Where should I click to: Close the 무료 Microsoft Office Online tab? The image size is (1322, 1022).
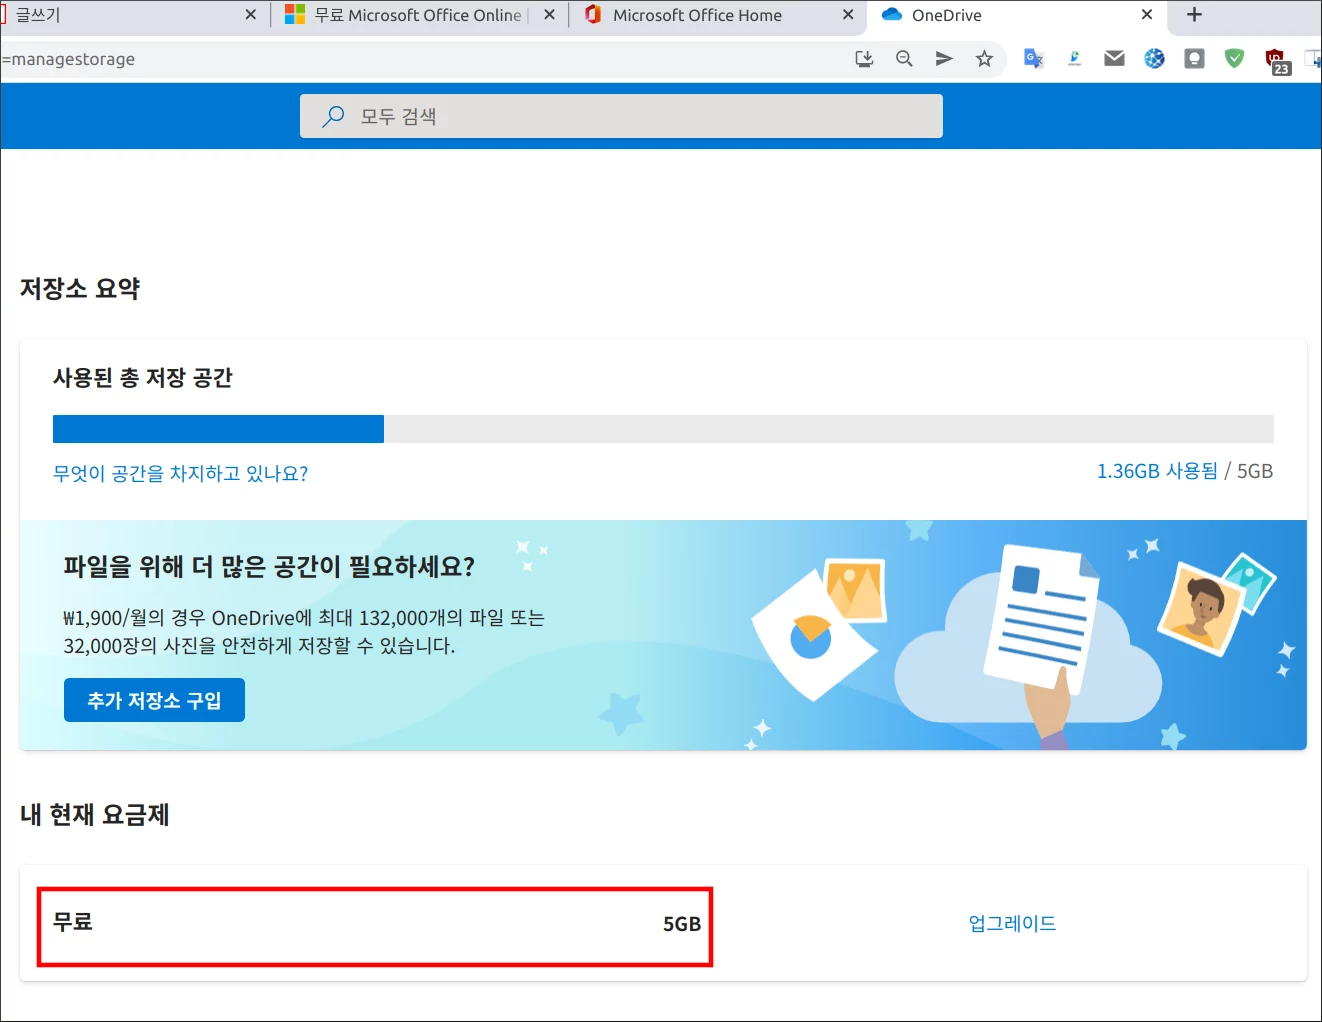click(x=549, y=15)
